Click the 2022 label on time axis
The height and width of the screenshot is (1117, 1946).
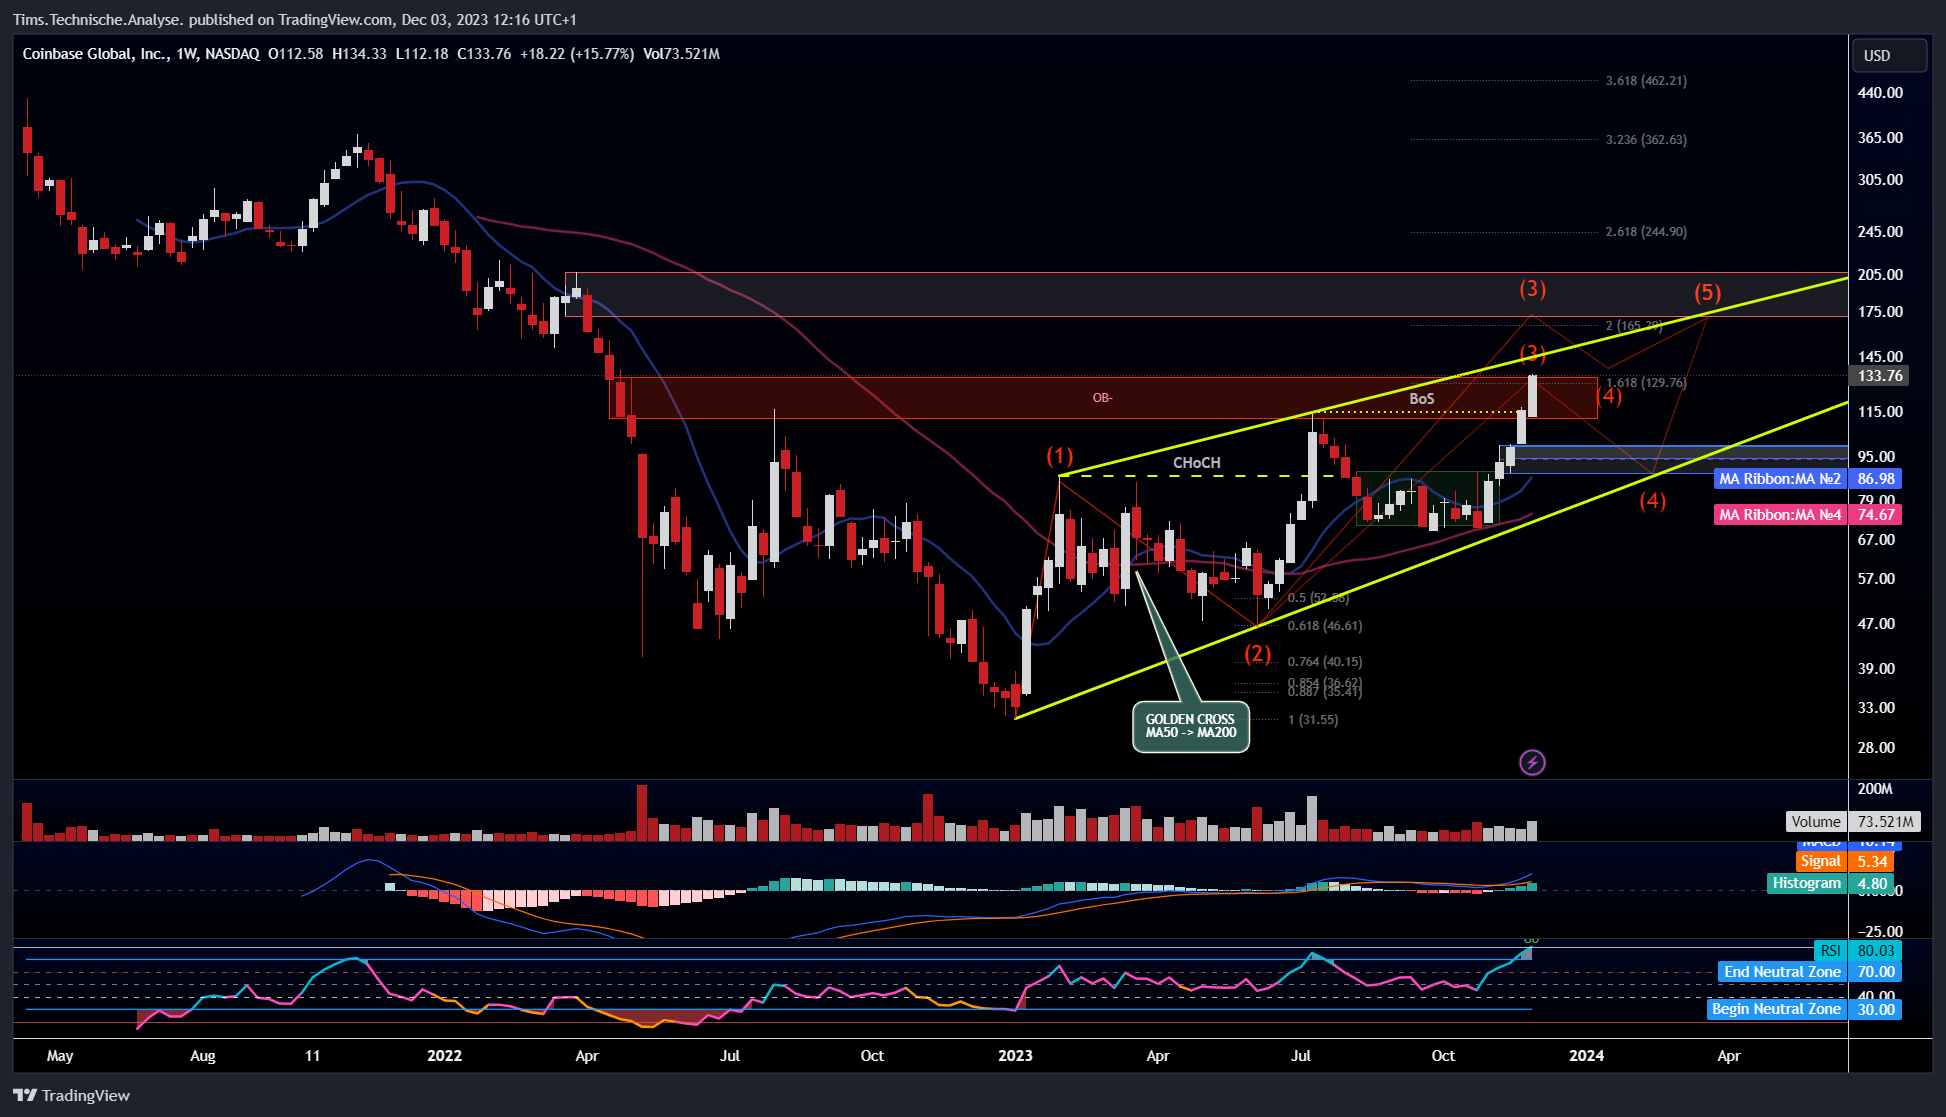click(444, 1056)
